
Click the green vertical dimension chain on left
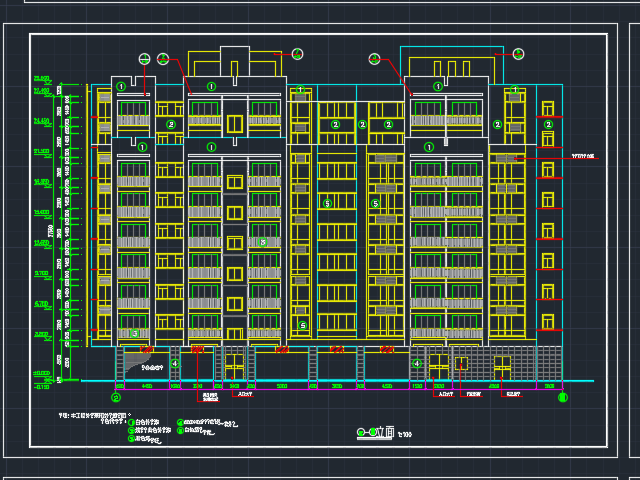click(x=62, y=230)
